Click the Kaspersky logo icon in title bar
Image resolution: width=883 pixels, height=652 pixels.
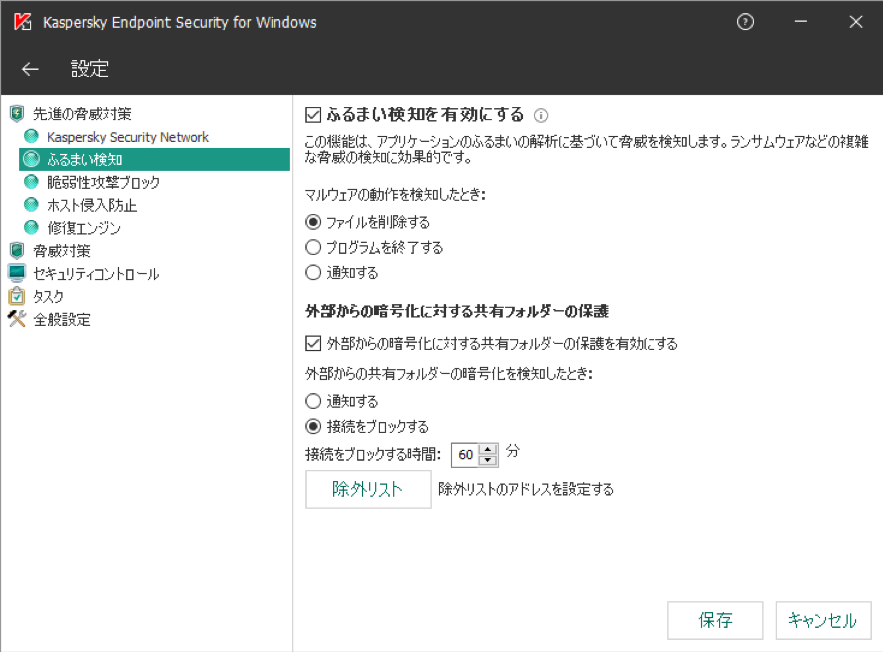click(x=23, y=22)
